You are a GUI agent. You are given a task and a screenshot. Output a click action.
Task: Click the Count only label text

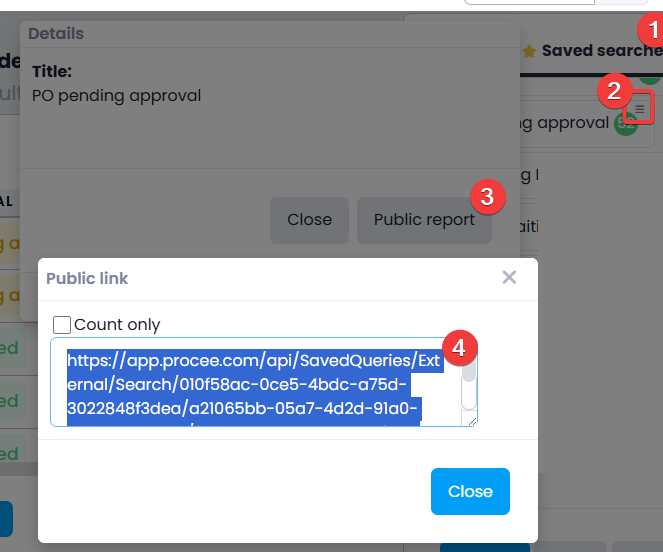[117, 324]
